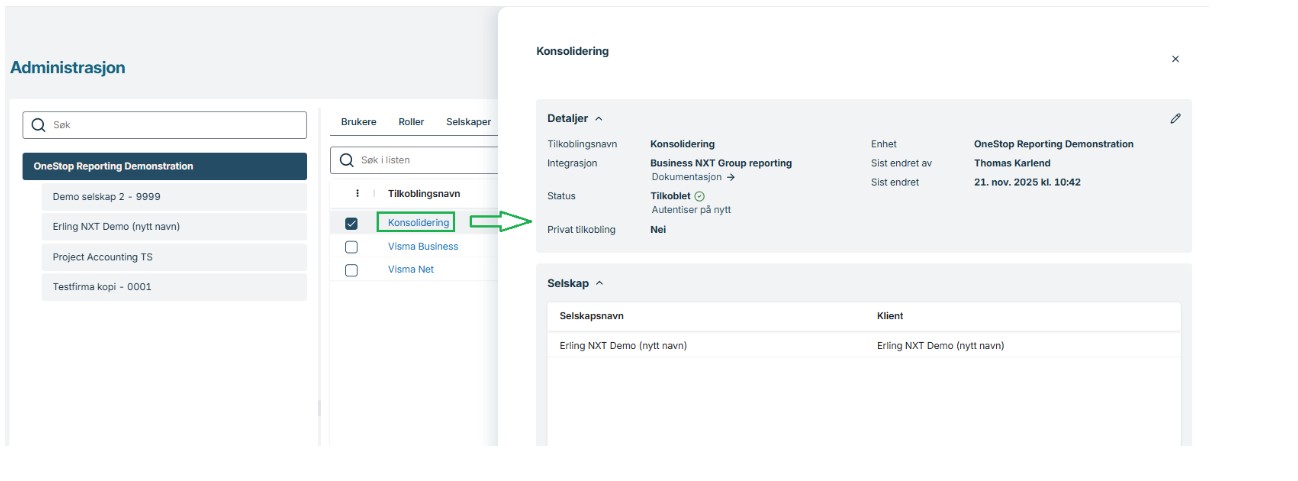The width and height of the screenshot is (1298, 481).
Task: Click Autentiser på nytt link
Action: (x=689, y=210)
